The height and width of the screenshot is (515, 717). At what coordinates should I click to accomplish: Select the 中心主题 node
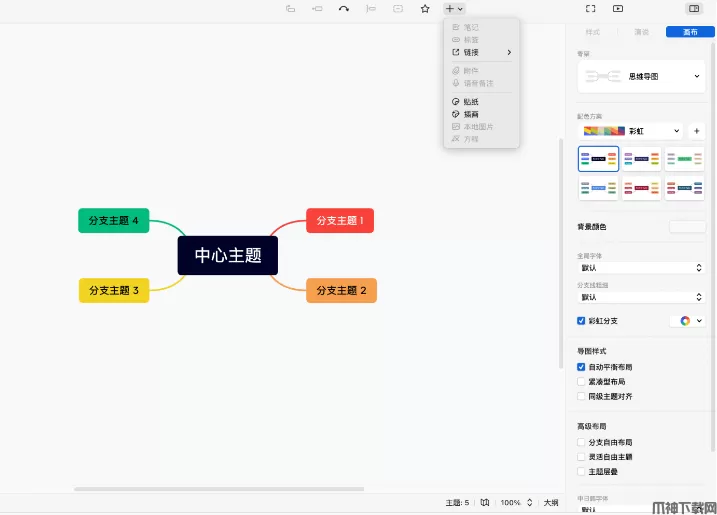[228, 256]
